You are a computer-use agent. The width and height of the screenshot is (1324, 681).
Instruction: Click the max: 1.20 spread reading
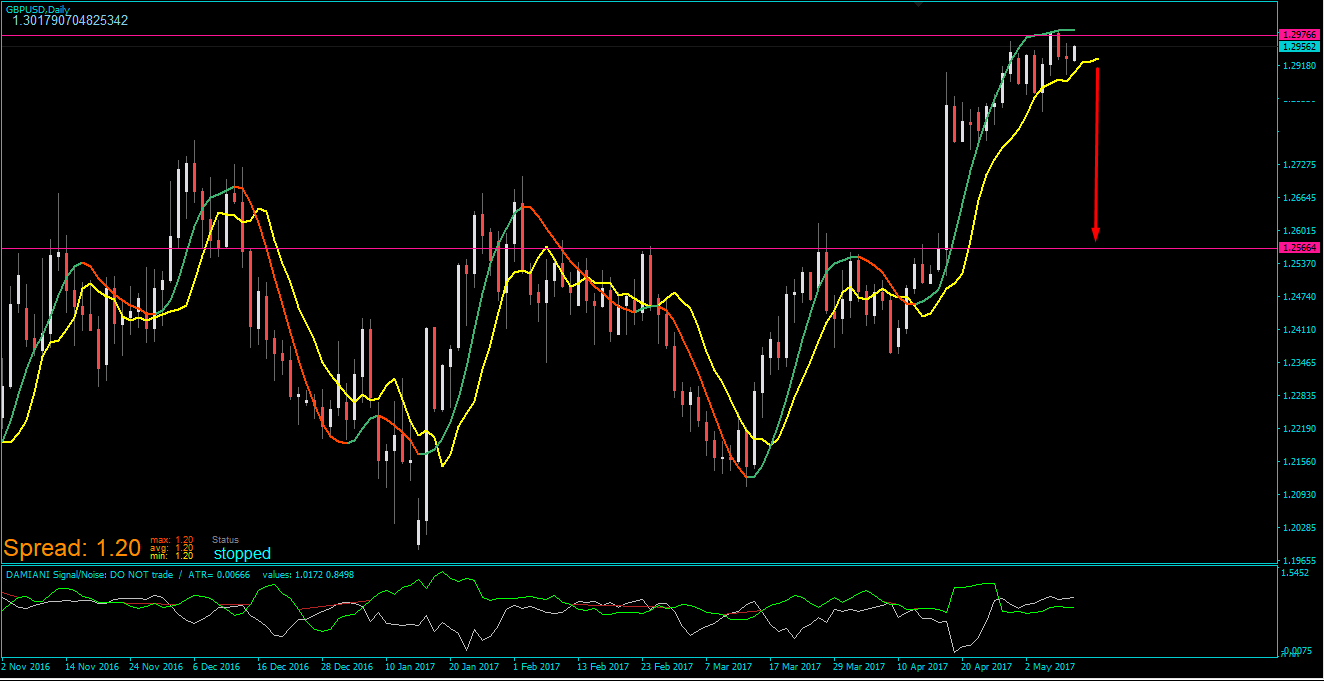pos(172,540)
